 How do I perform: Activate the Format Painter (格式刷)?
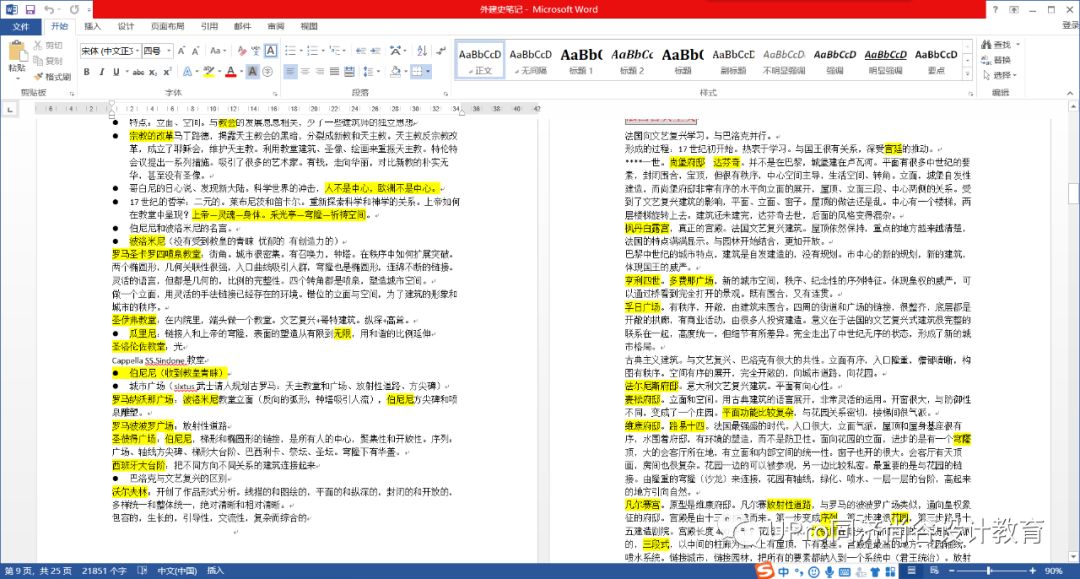point(52,76)
